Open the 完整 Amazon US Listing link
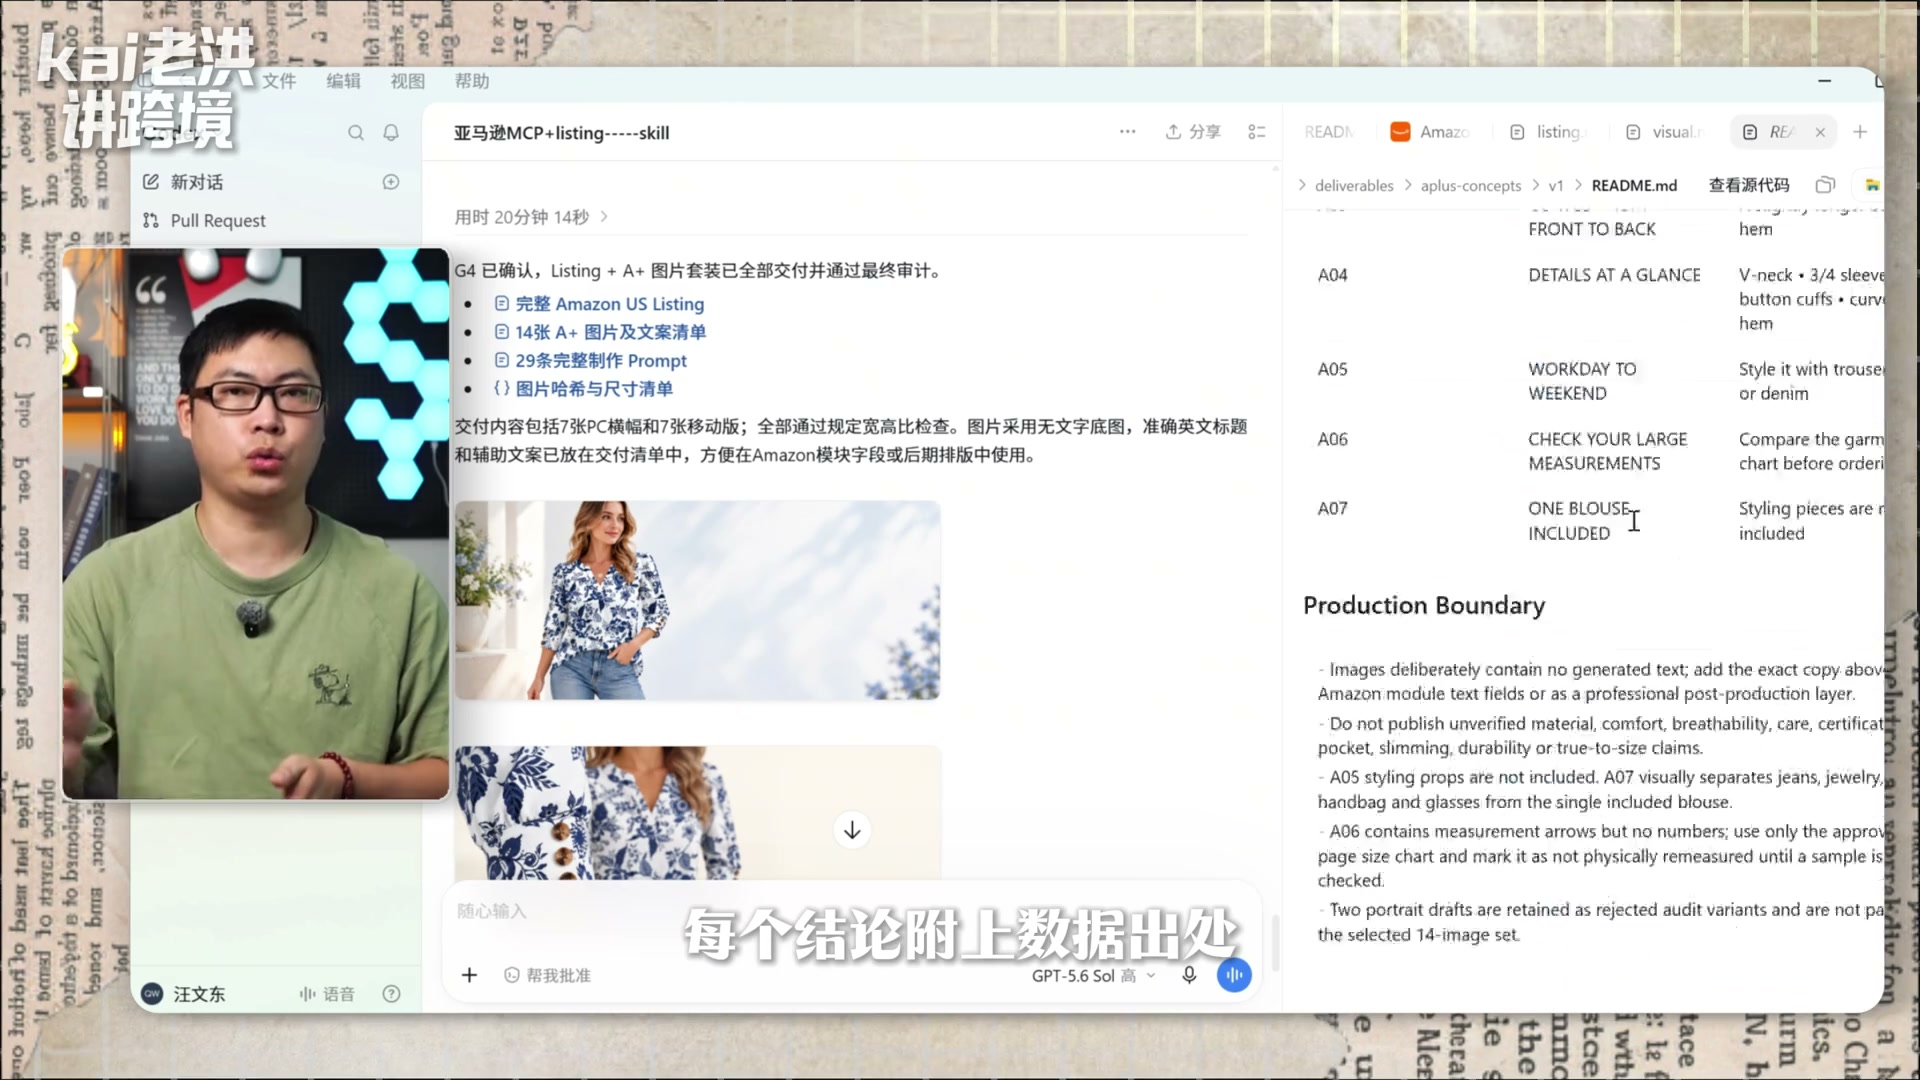The width and height of the screenshot is (1920, 1080). coord(600,304)
